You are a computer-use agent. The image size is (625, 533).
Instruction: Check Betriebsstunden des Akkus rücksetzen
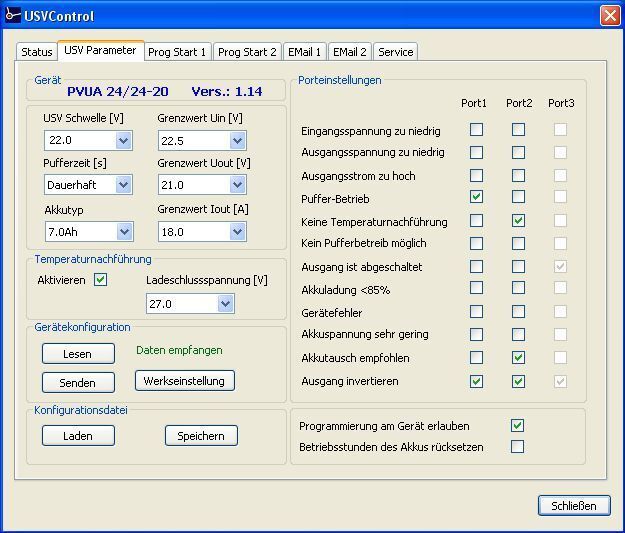(517, 446)
